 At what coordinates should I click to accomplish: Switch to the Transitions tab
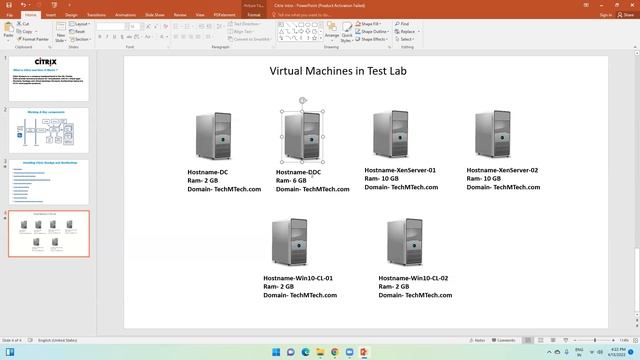point(96,15)
